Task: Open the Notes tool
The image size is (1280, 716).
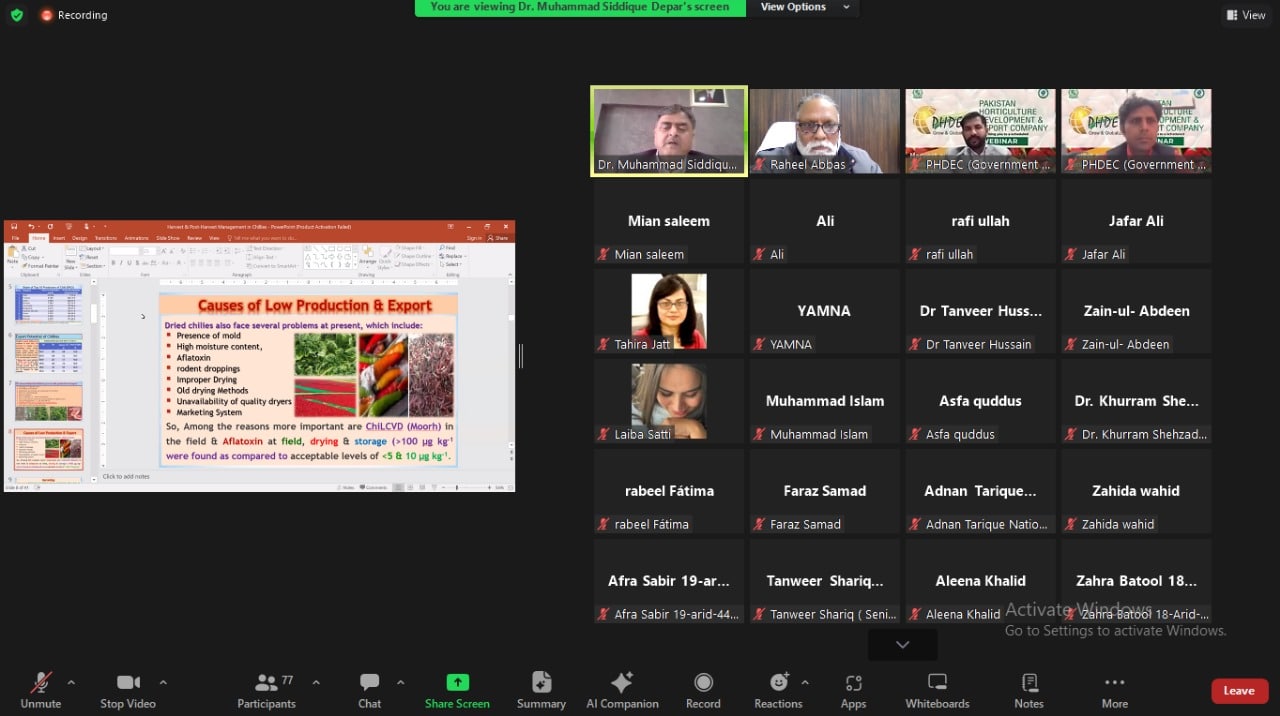Action: [1029, 689]
